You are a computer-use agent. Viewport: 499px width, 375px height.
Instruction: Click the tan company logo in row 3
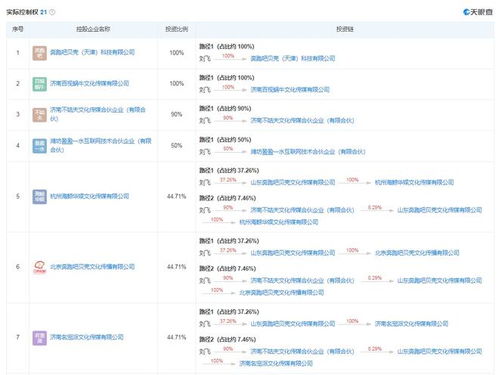tap(39, 115)
